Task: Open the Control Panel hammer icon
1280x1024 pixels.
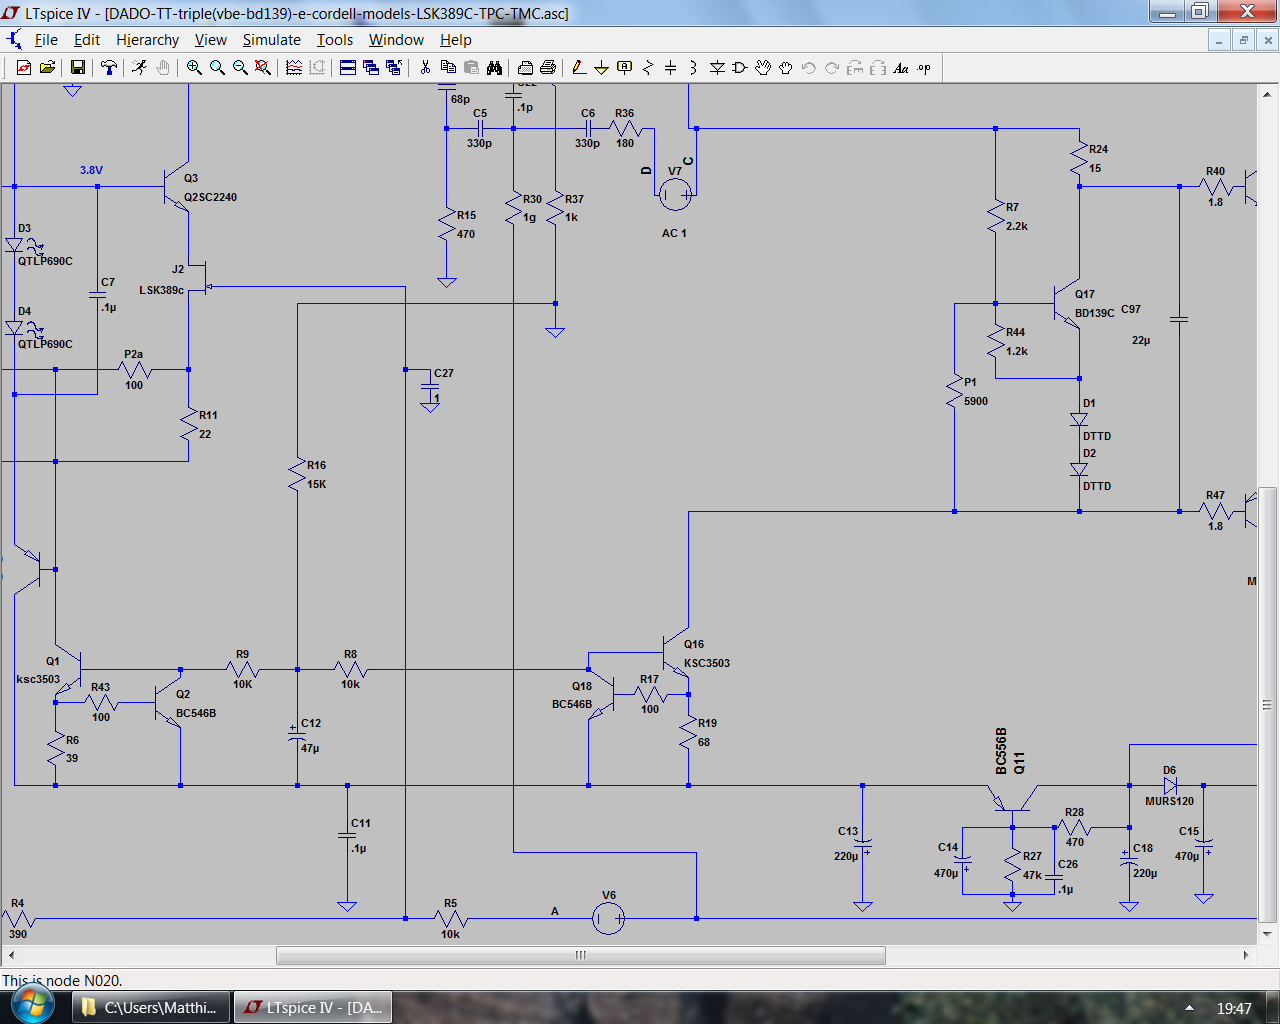Action: tap(108, 67)
